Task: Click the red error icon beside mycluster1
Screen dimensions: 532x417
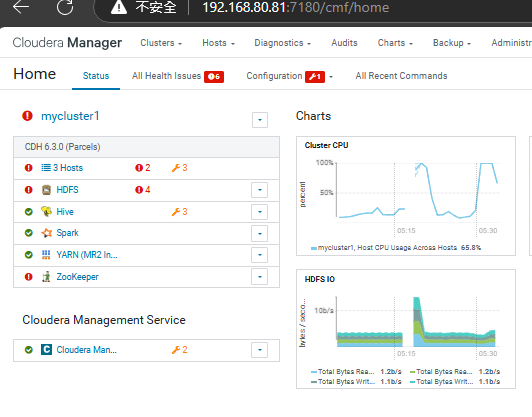Action: 27,116
